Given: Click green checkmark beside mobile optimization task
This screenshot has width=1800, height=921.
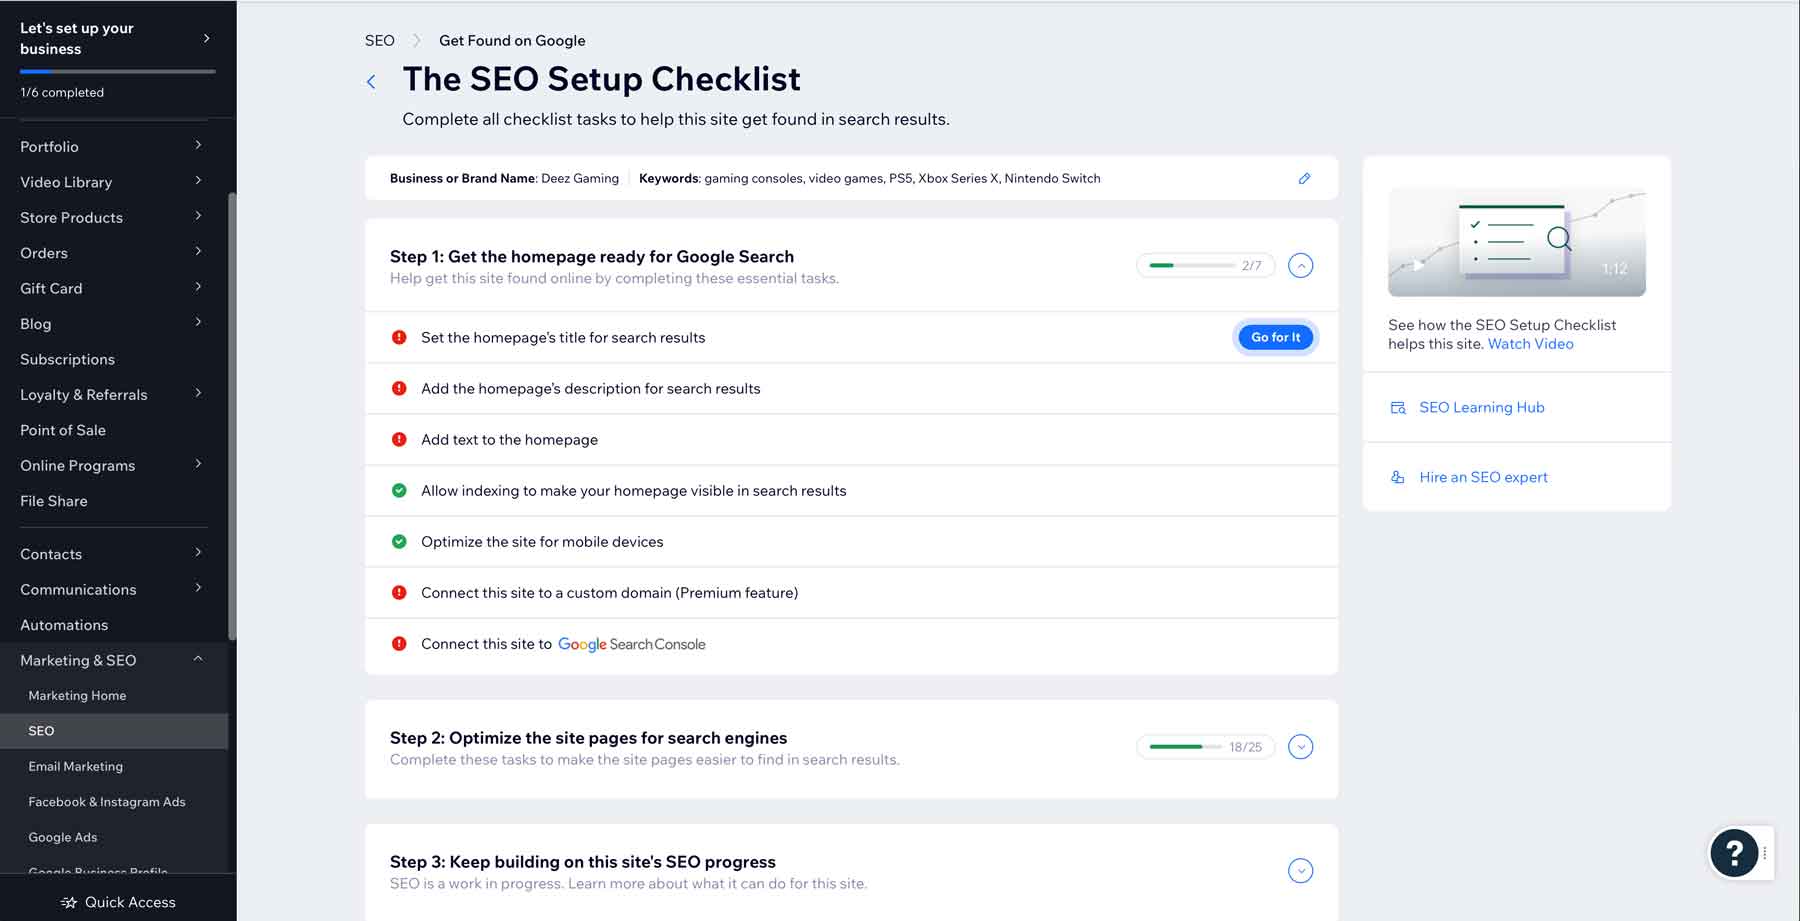Looking at the screenshot, I should 398,541.
